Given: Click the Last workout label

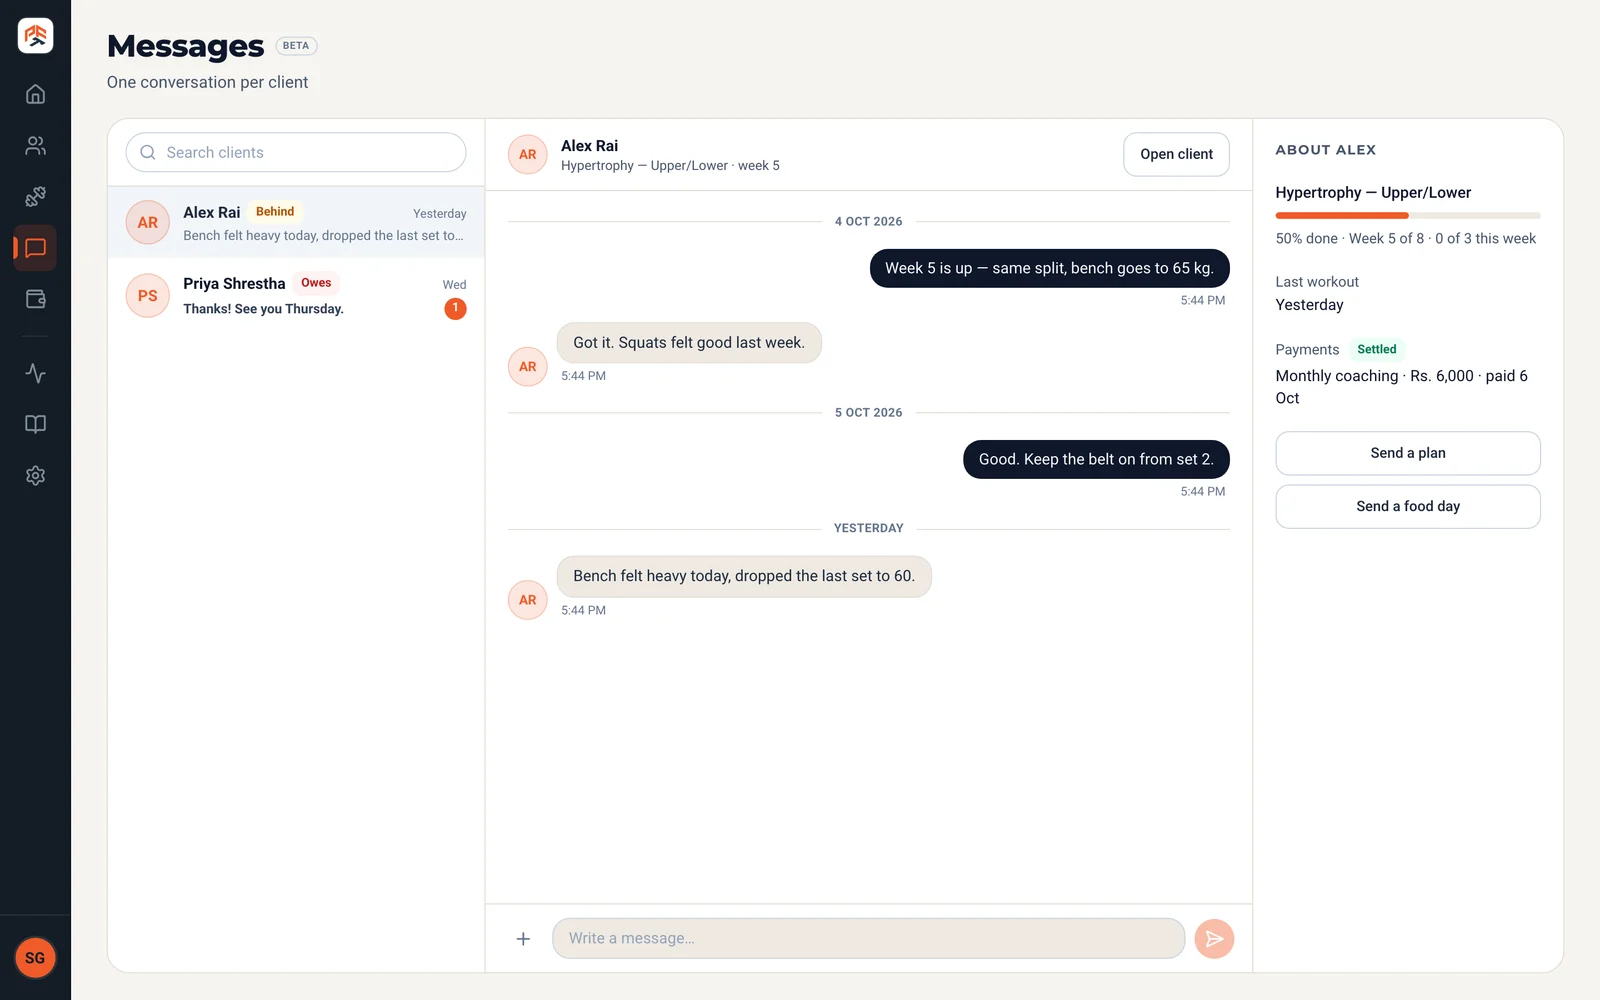Looking at the screenshot, I should point(1317,282).
